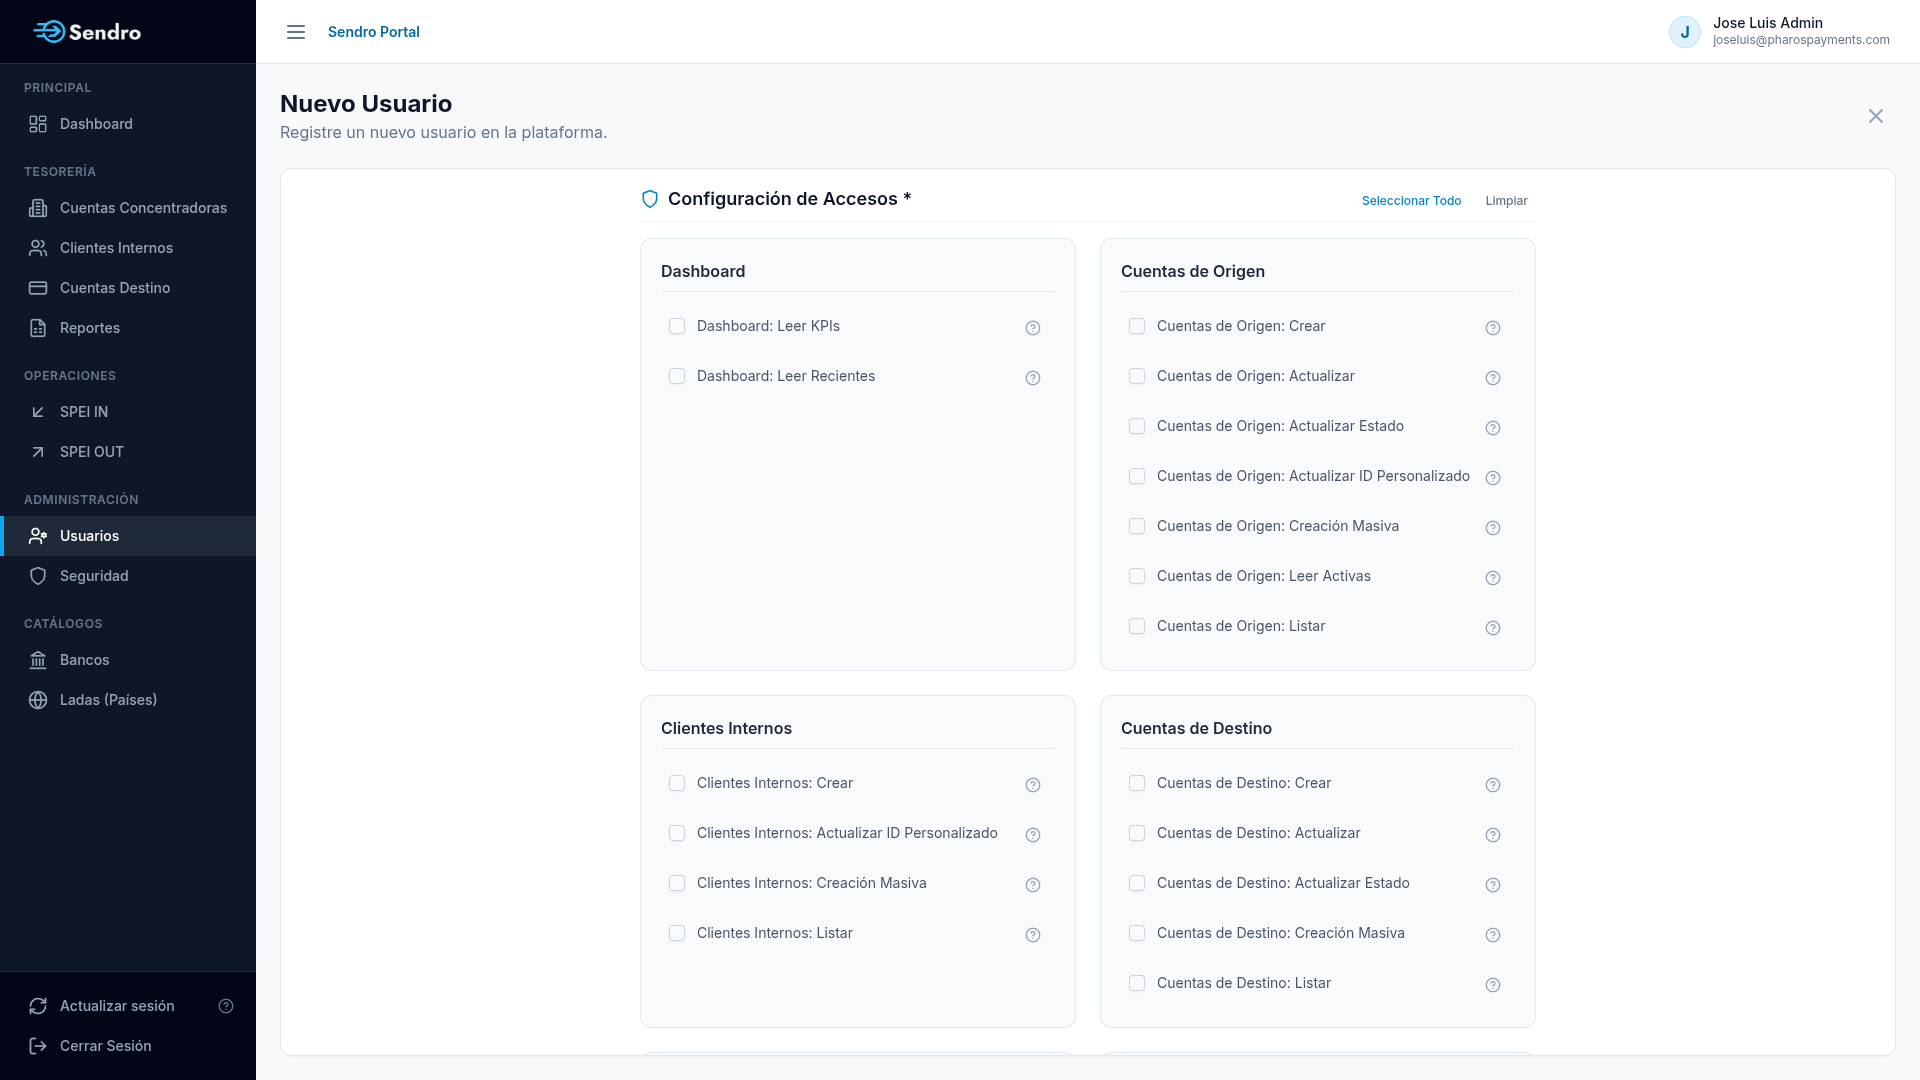Screen dimensions: 1920x1080
Task: Click the shield icon beside Configuración de Accesos
Action: [x=650, y=199]
